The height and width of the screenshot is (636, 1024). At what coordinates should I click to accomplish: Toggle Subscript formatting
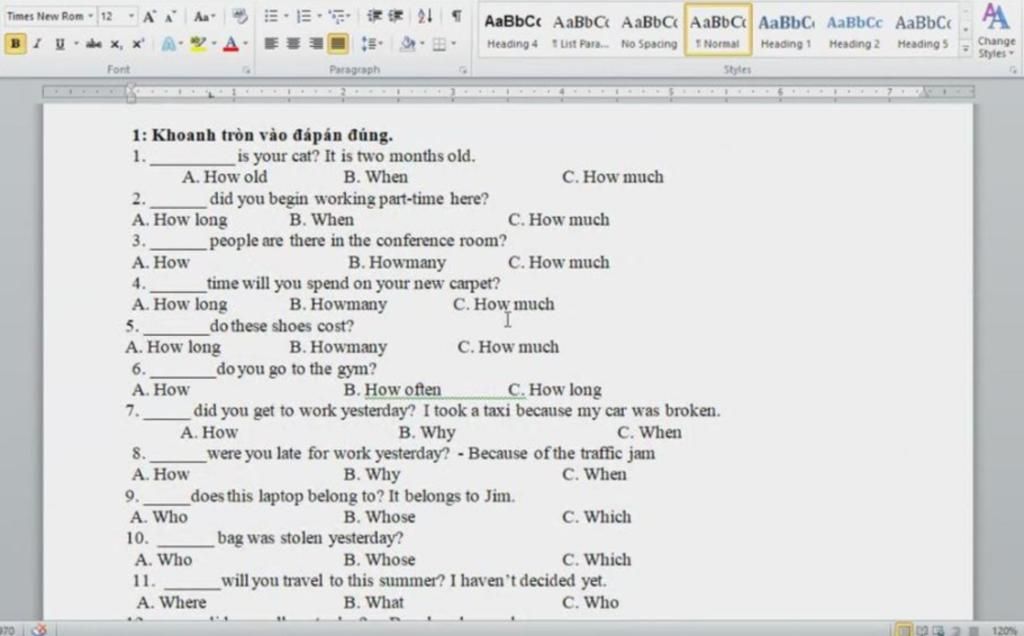[x=116, y=44]
